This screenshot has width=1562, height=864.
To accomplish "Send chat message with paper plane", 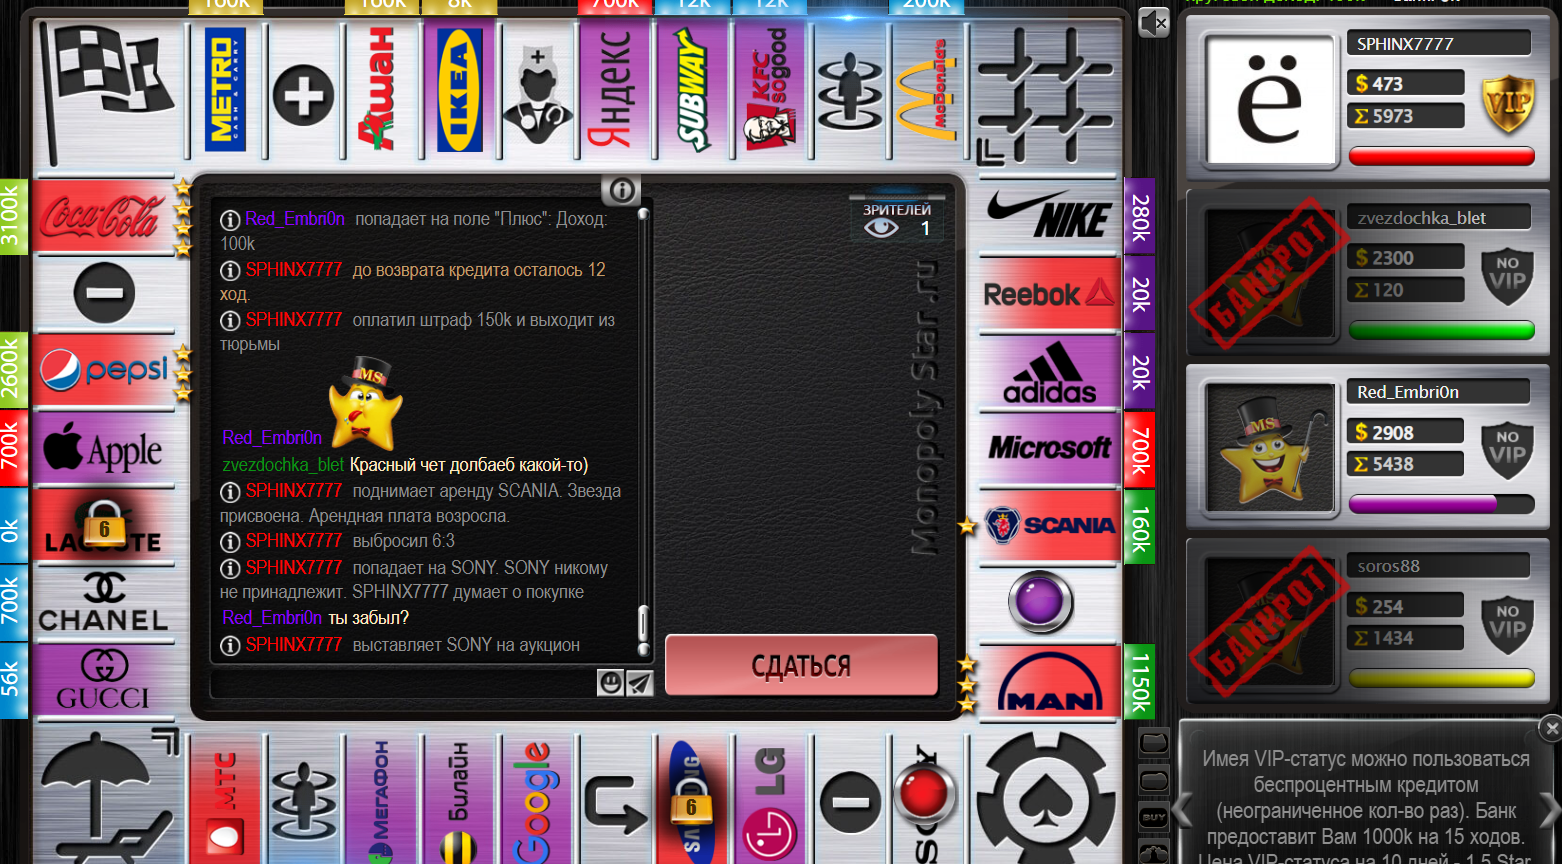I will tap(640, 682).
